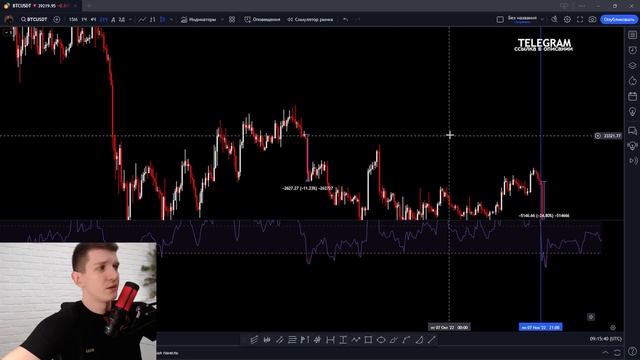Click the blue date label on time axis

540,327
